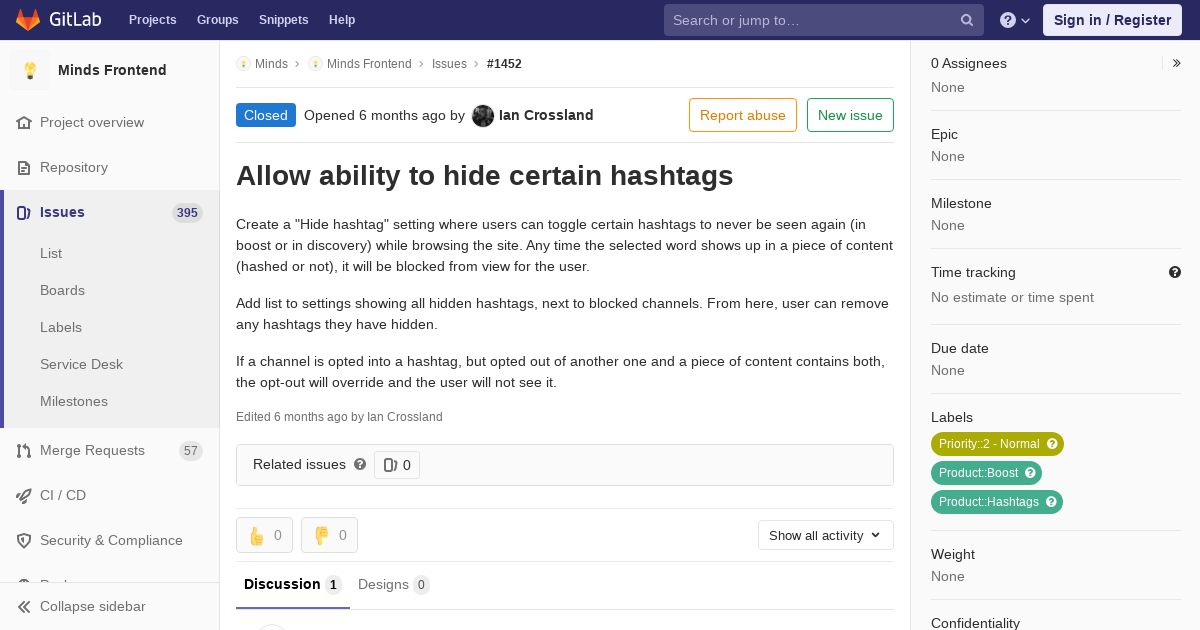Open the Milestones sidebar item
1200x630 pixels.
click(x=74, y=401)
